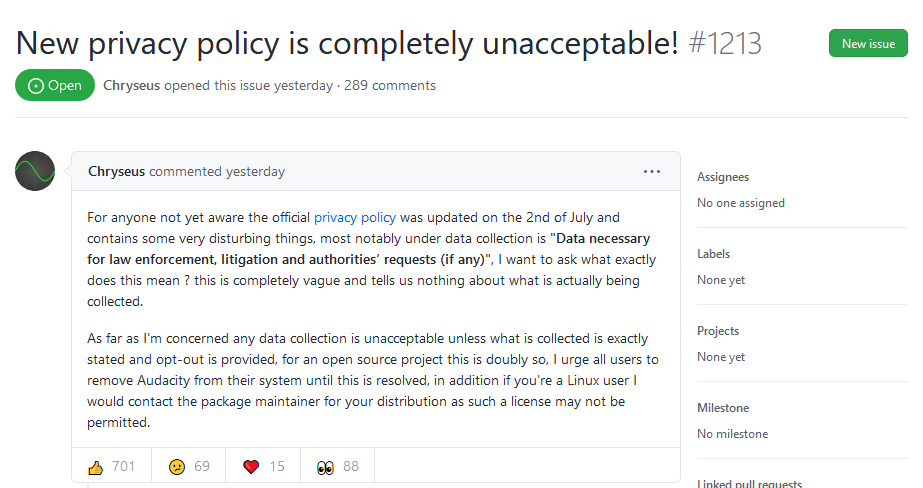Open Chryseus profile in comment header
Viewport: 923px width, 488px height.
pos(117,171)
